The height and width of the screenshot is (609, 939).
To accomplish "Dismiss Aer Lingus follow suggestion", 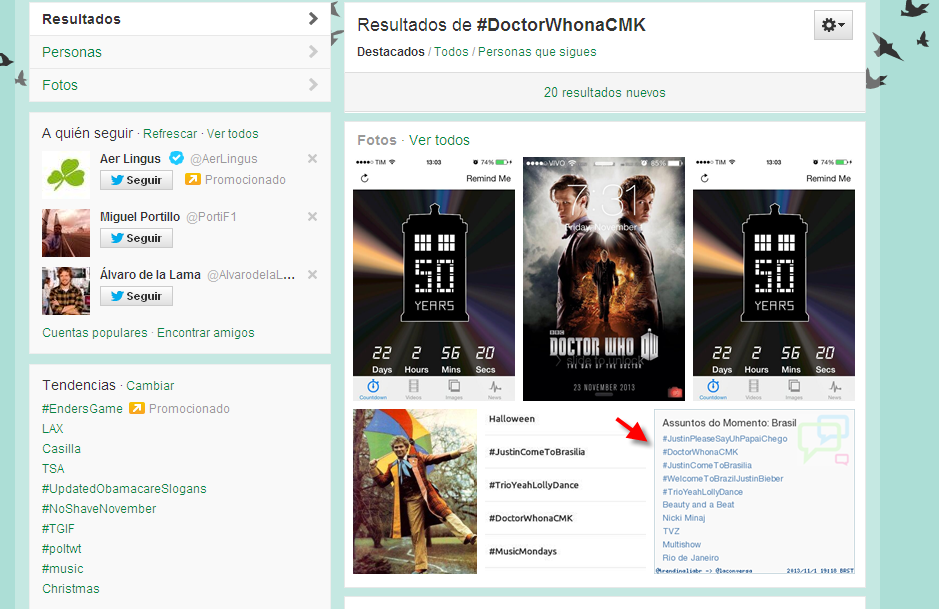I will 312,159.
